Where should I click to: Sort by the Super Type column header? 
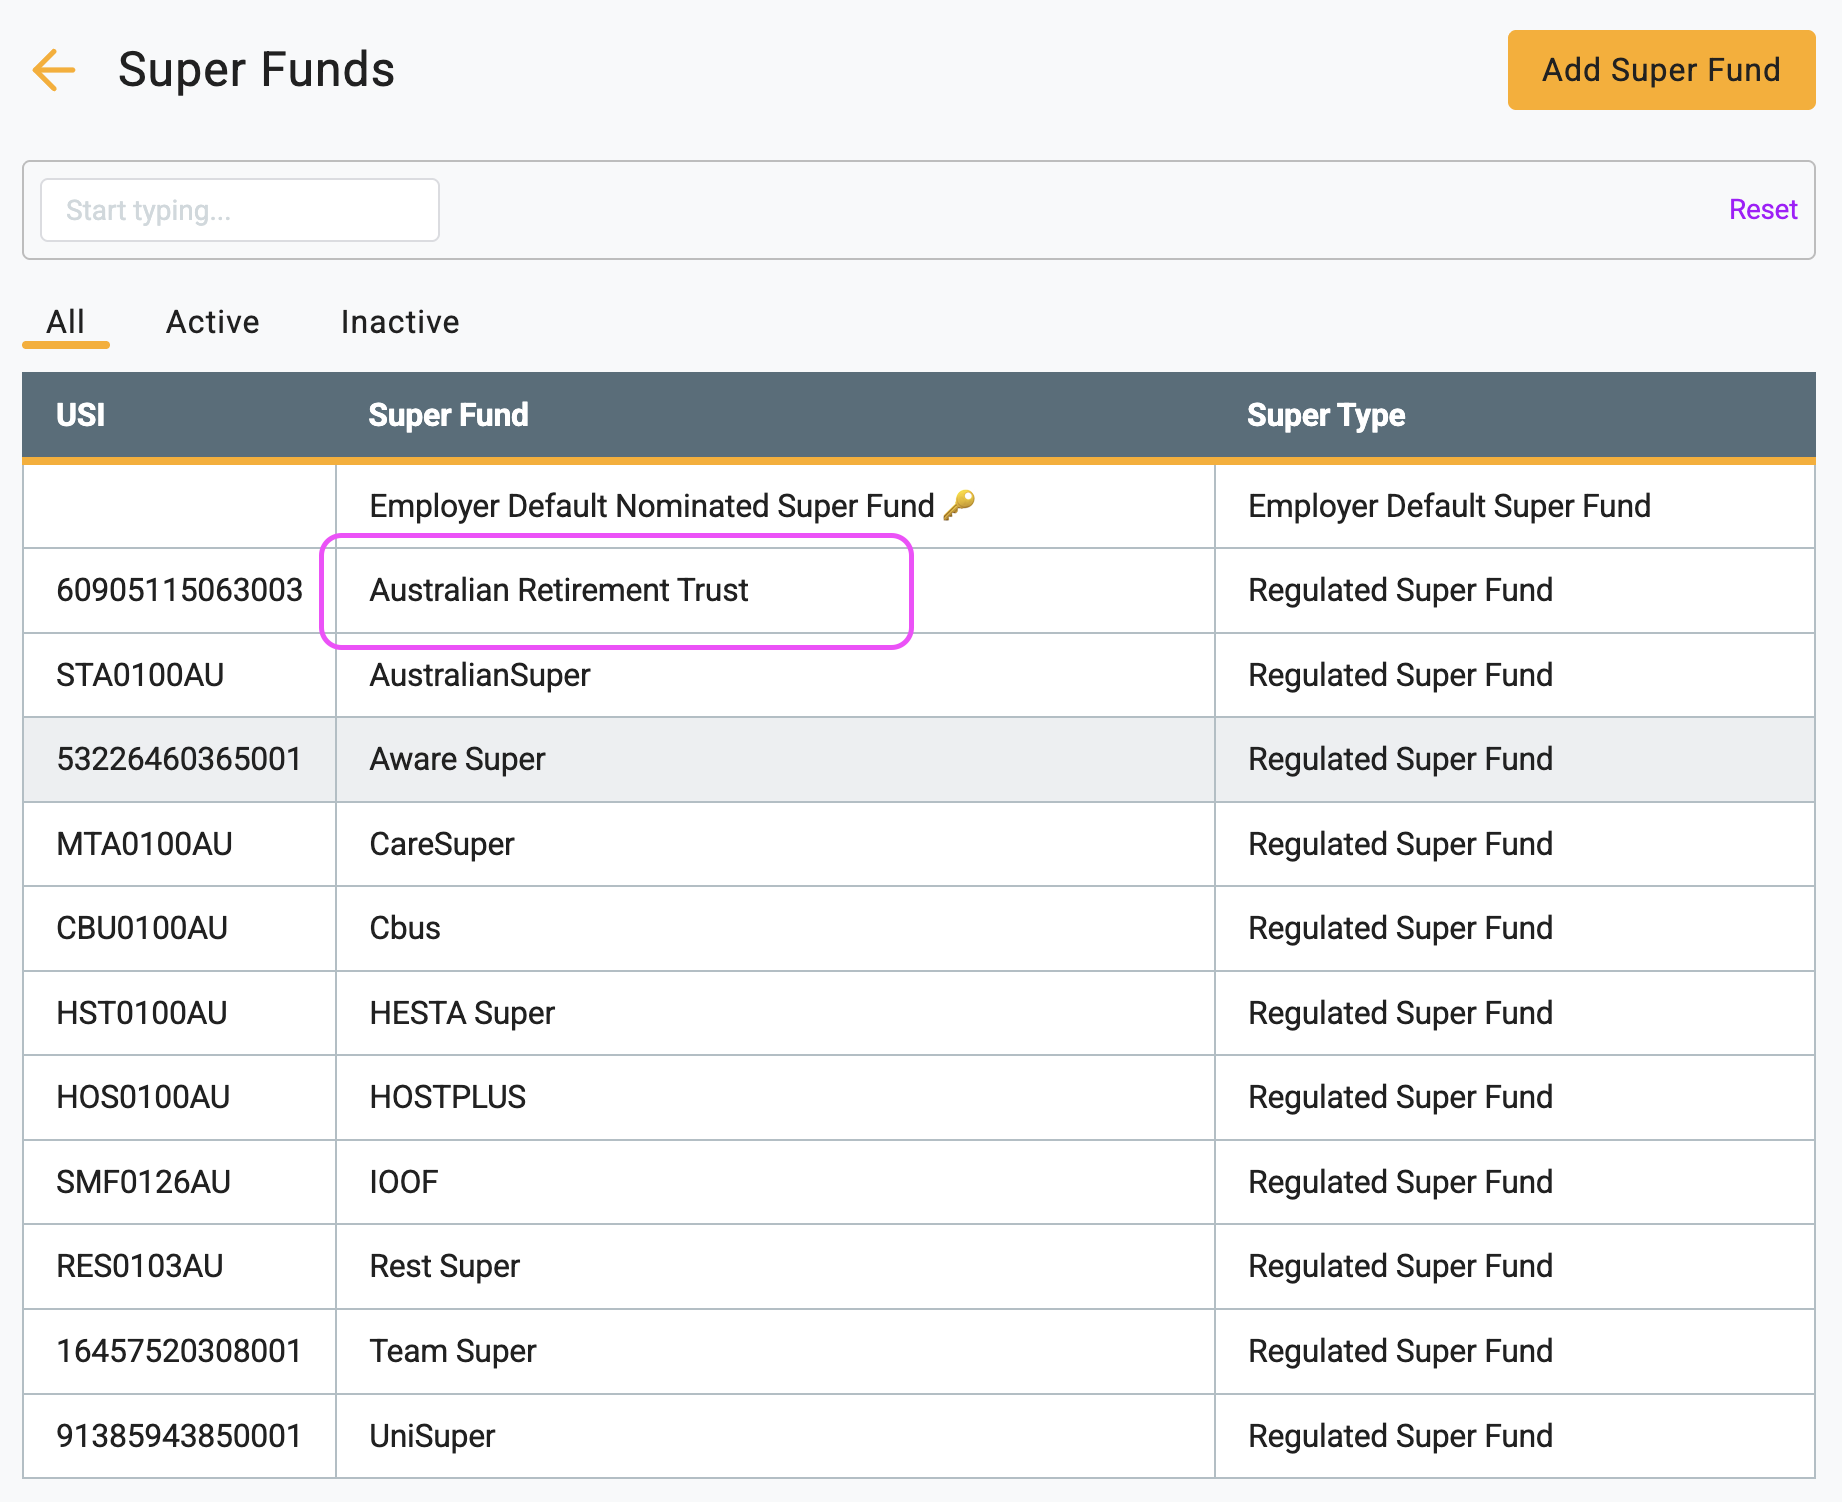click(x=1326, y=415)
